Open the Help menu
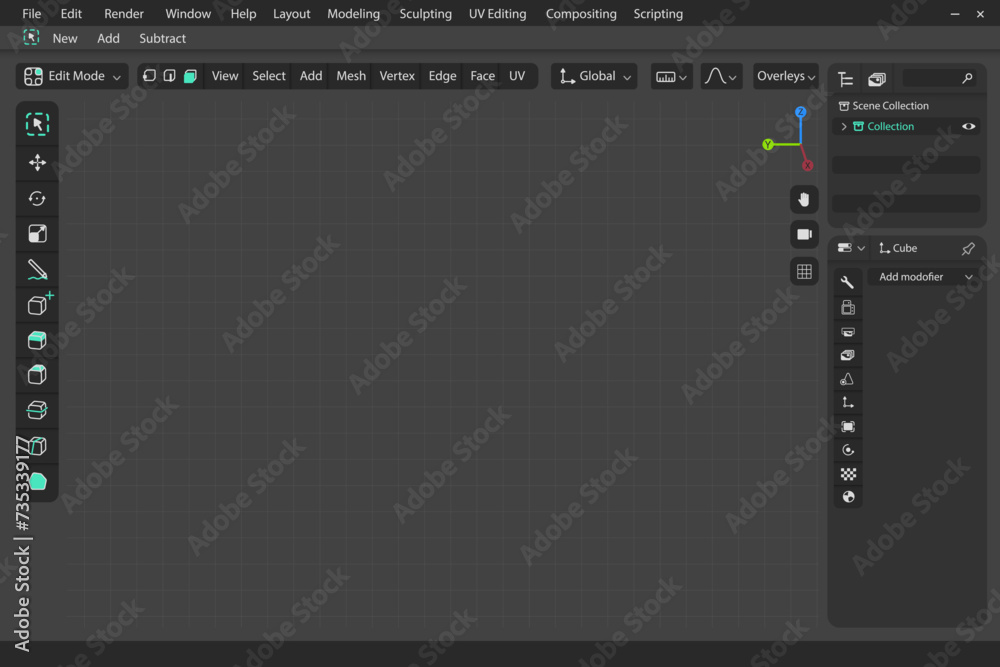Viewport: 1000px width, 667px height. pyautogui.click(x=243, y=13)
